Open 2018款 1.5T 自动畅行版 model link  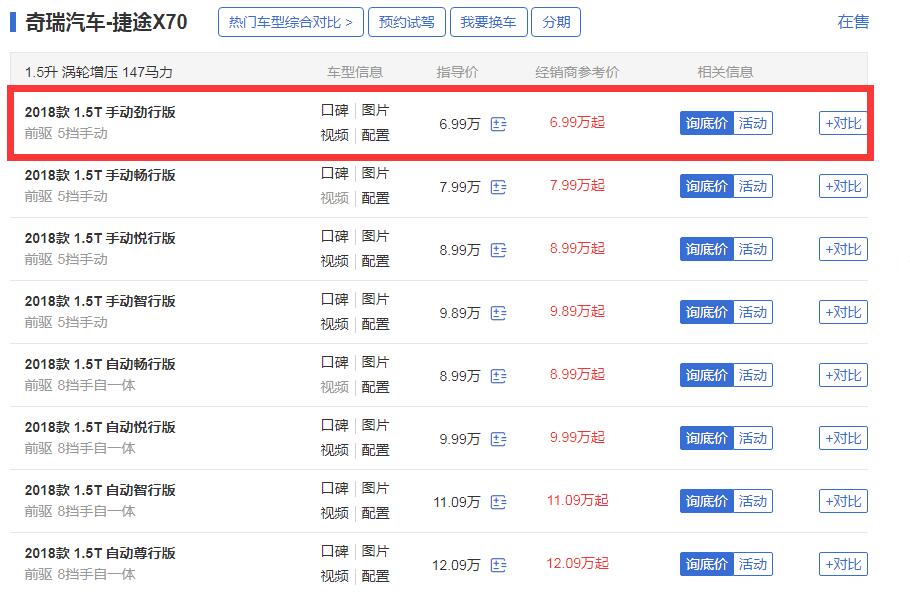[100, 364]
